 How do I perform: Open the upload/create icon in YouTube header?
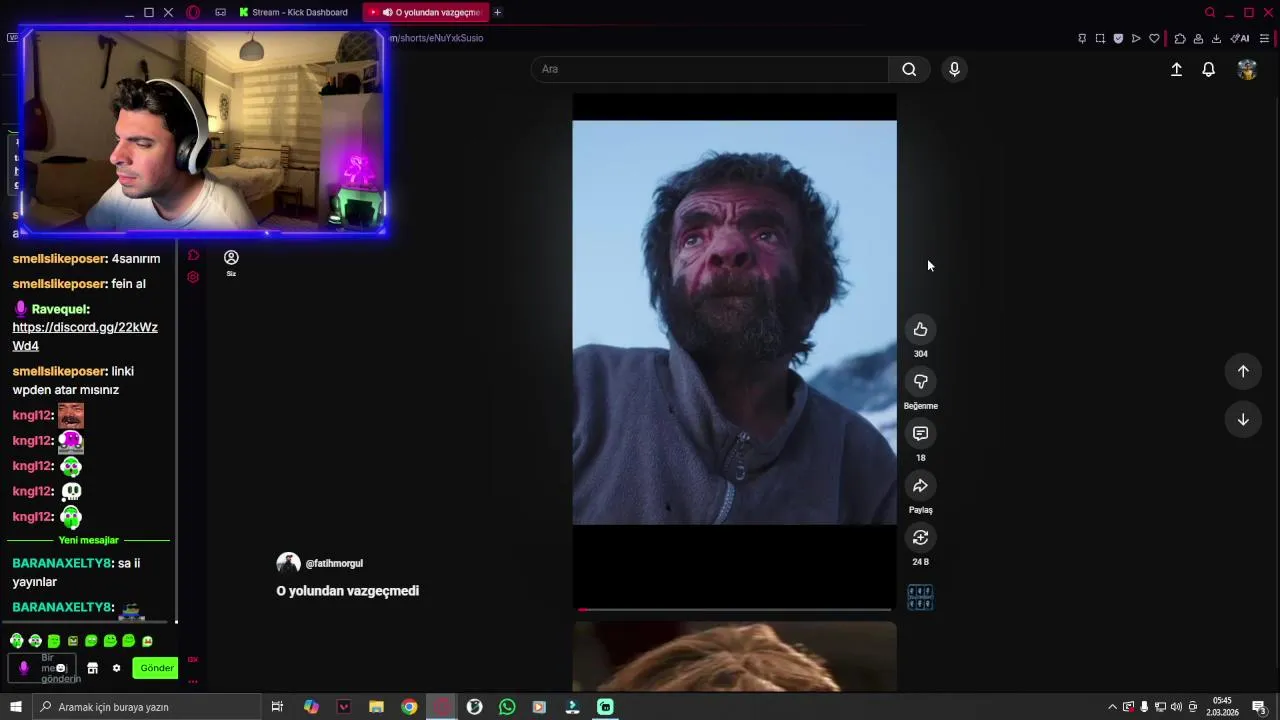point(1176,69)
